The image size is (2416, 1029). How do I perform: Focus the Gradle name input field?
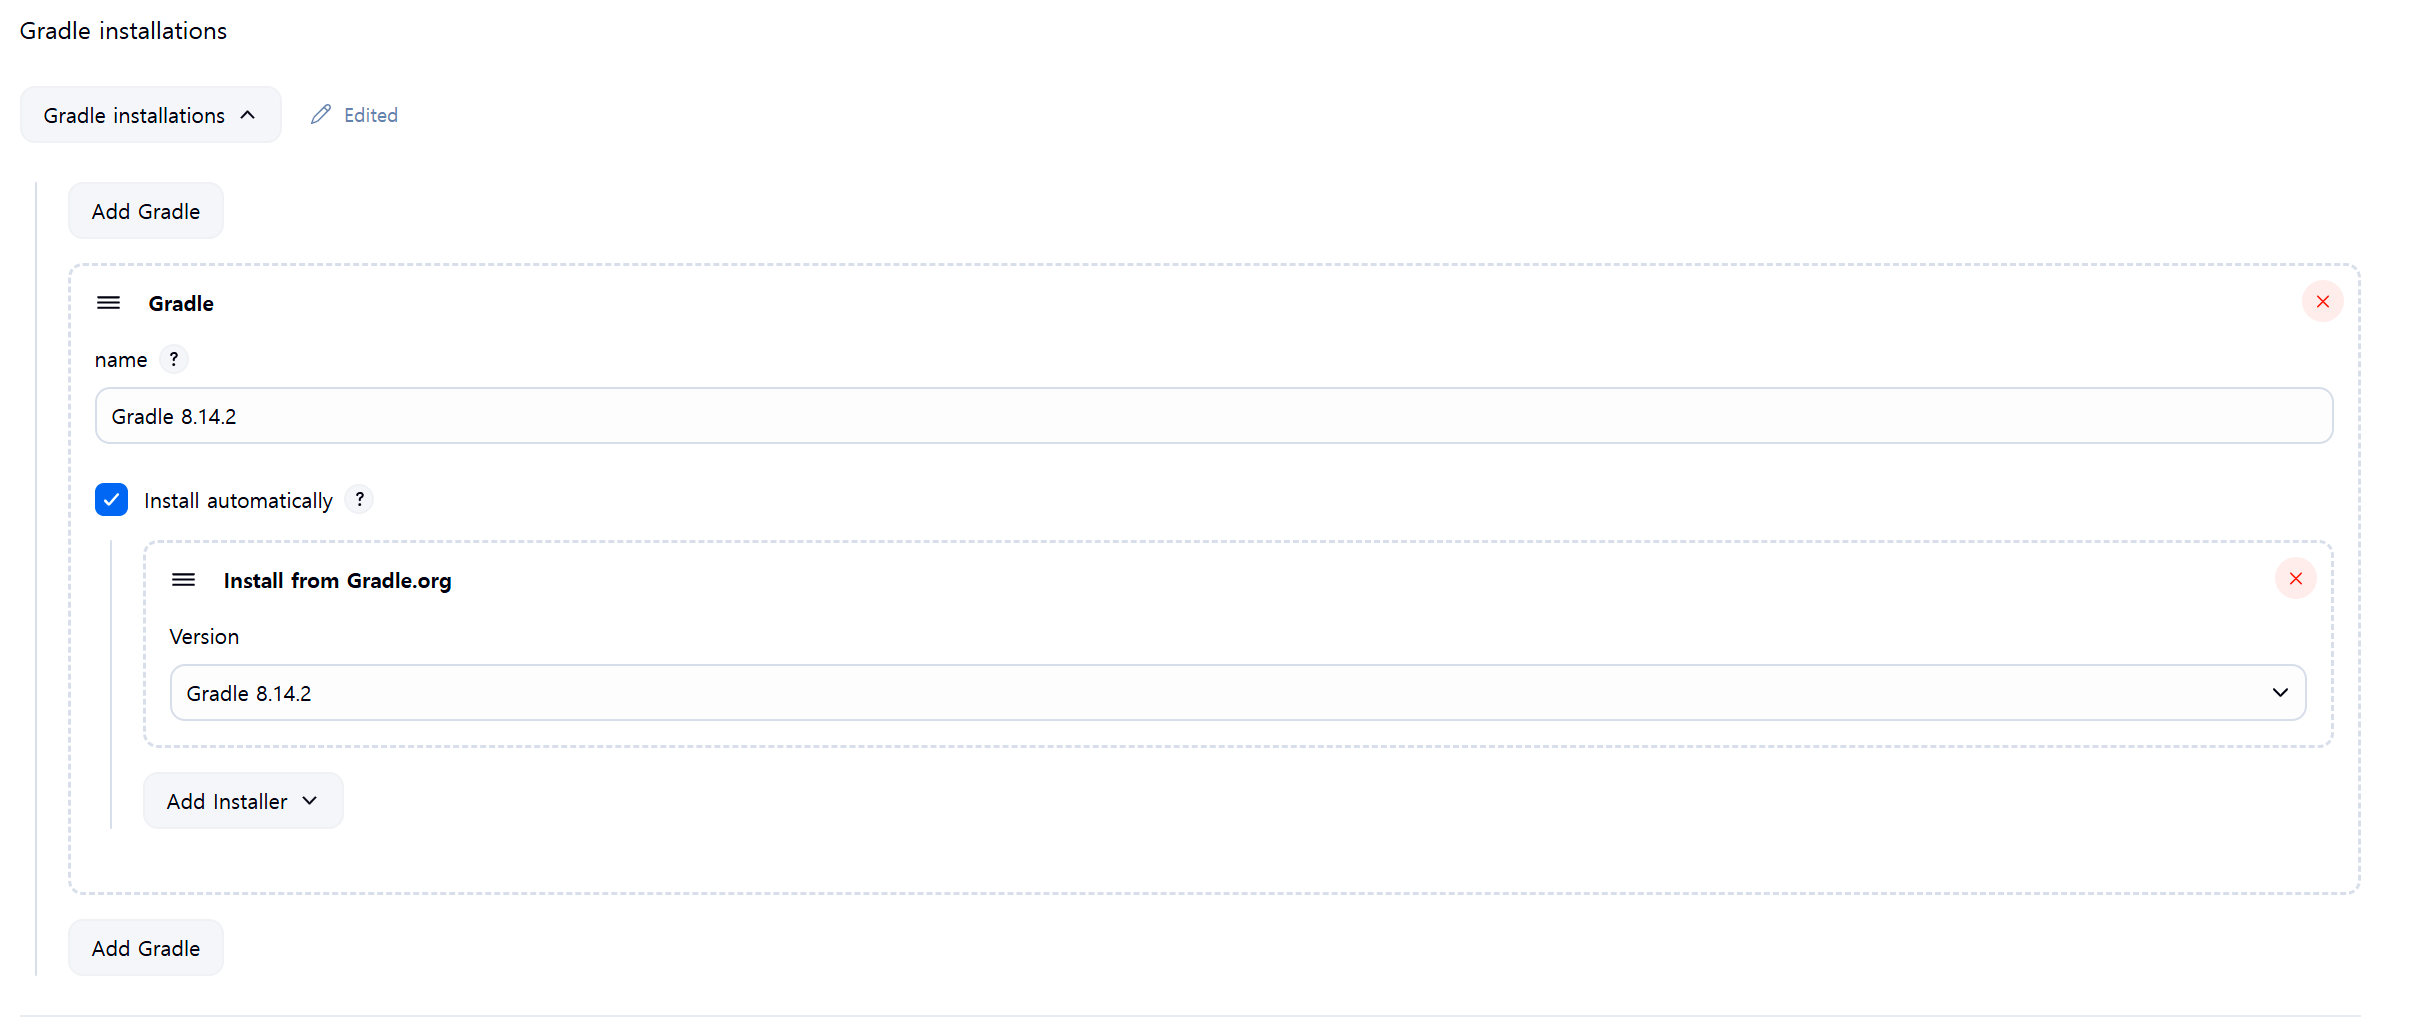click(1213, 416)
